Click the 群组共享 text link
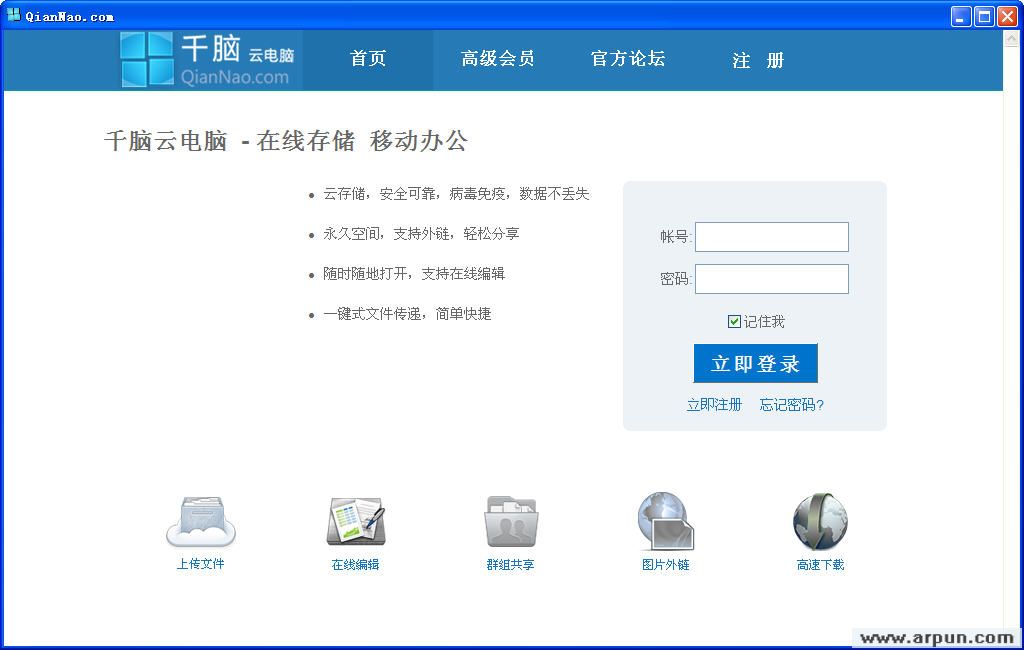This screenshot has width=1024, height=650. click(x=510, y=564)
